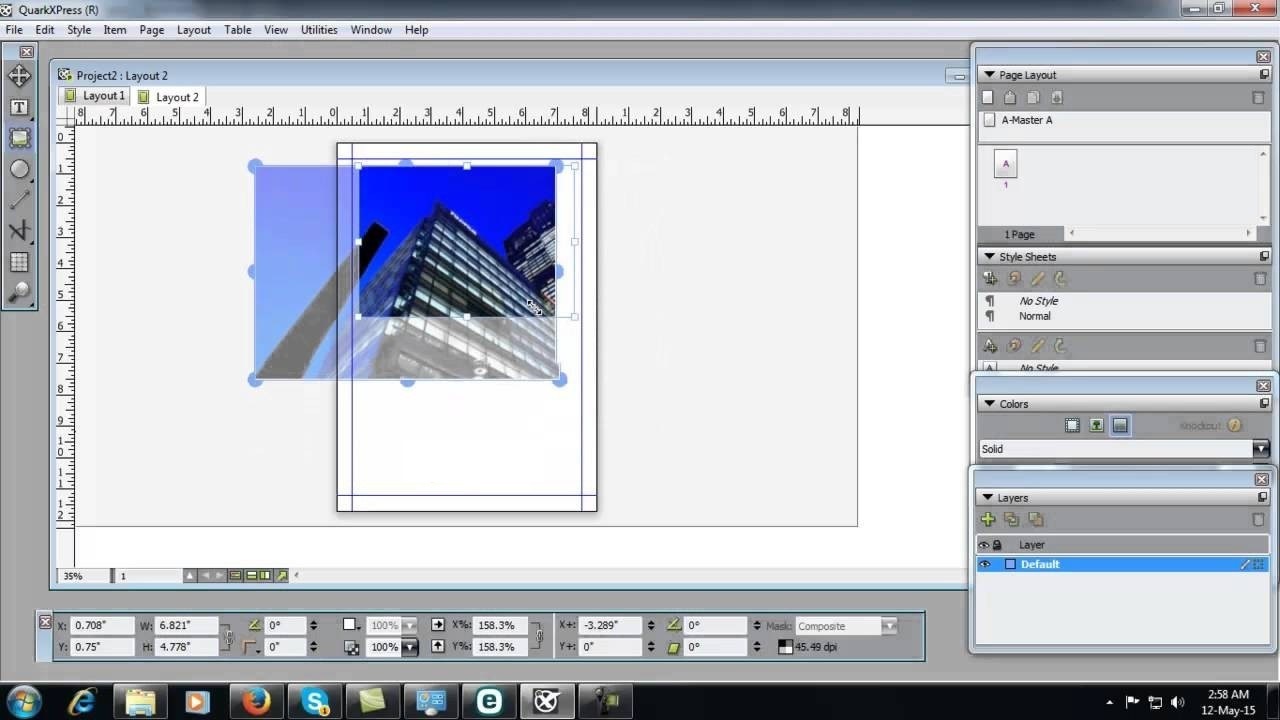Select the Table tool
1280x720 pixels.
pyautogui.click(x=19, y=262)
